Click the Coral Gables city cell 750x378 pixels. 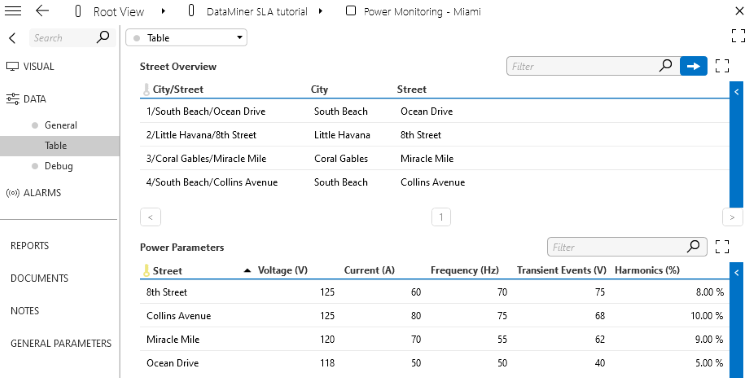tap(341, 158)
